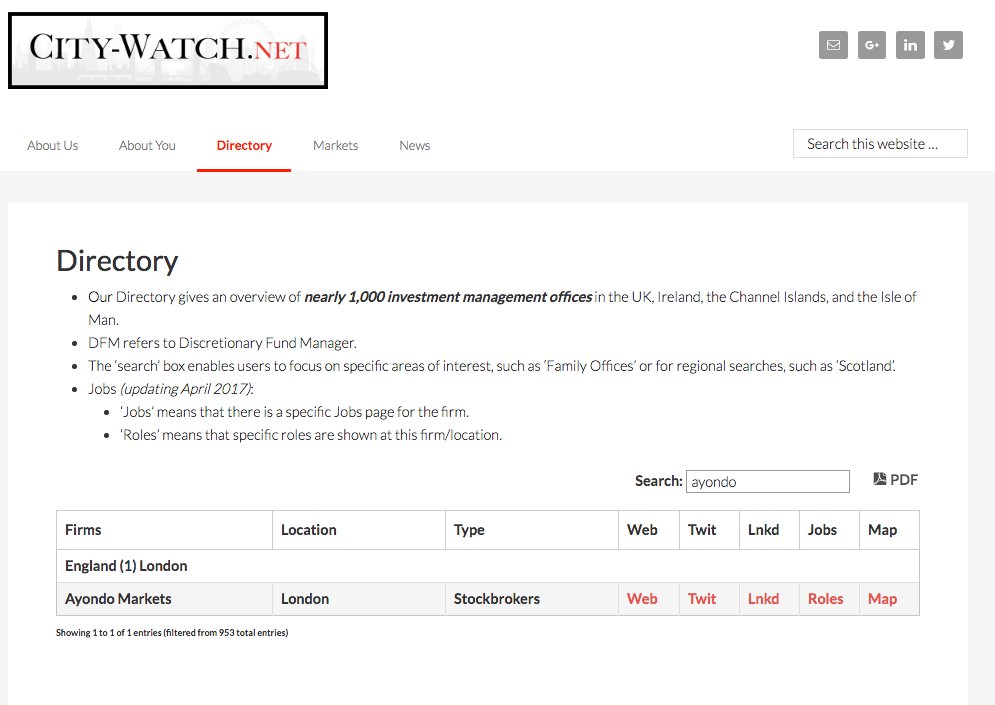Screen dimensions: 995x705
Task: Click the City-Watch.net logo
Action: click(167, 50)
